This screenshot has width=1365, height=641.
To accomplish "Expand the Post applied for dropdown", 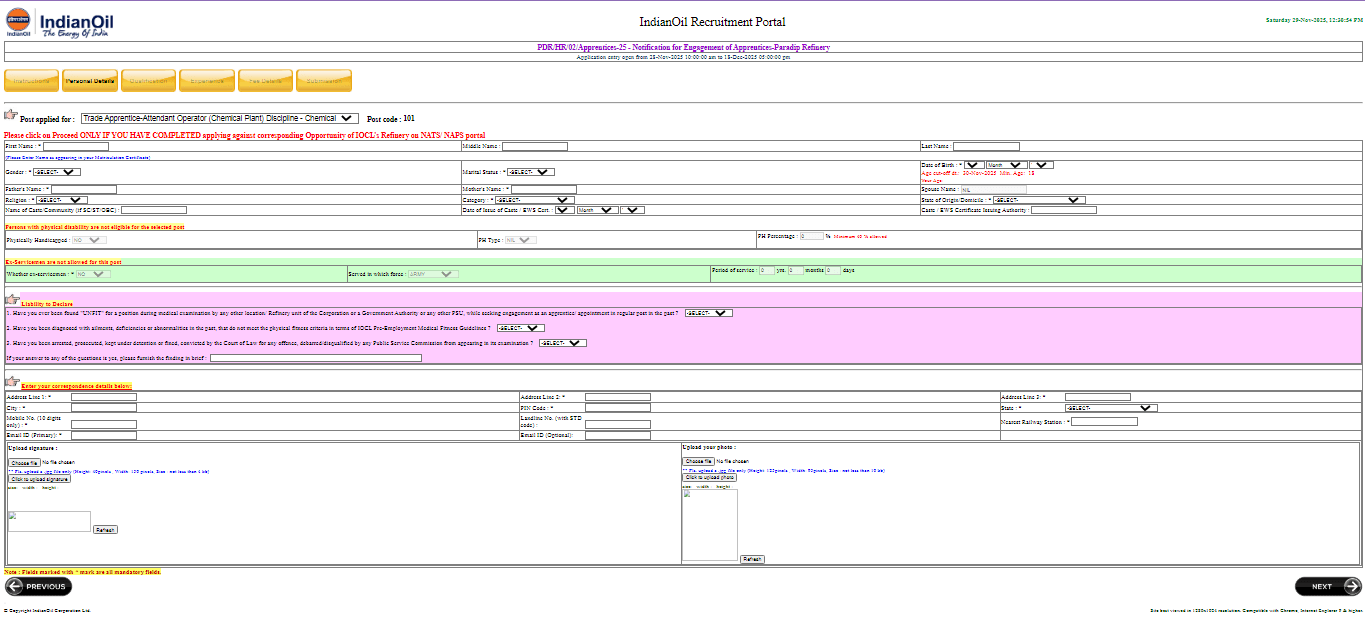I will (219, 118).
